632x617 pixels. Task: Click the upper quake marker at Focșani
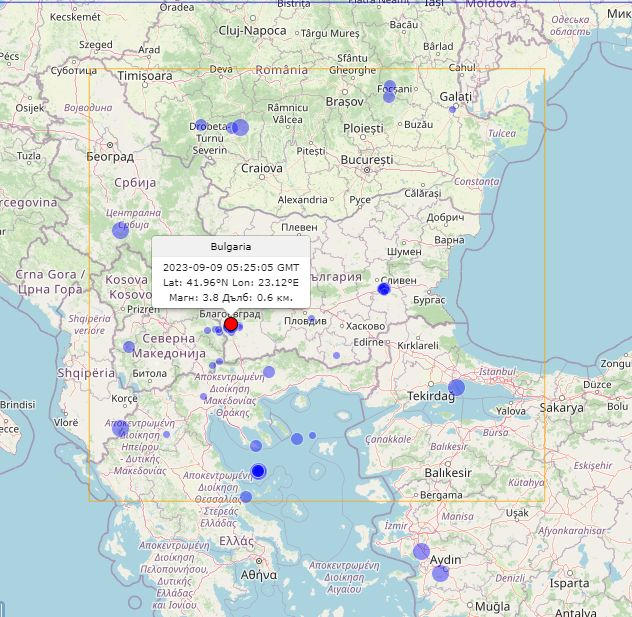tap(389, 86)
